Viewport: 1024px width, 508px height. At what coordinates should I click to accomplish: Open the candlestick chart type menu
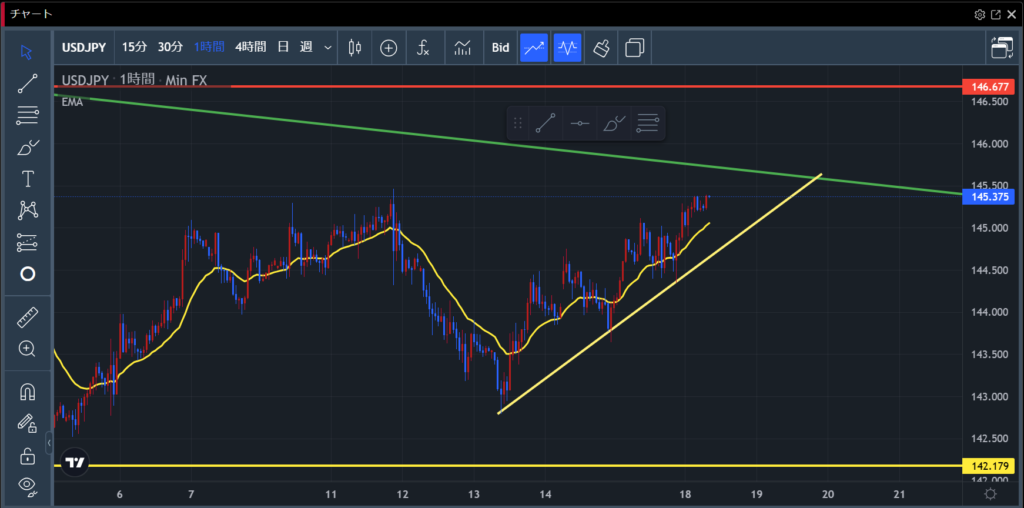point(355,48)
